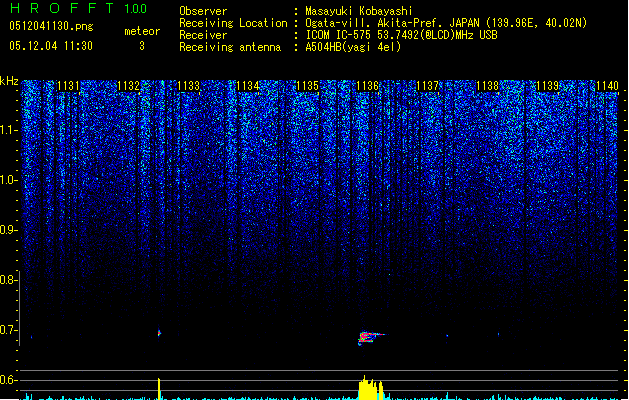
Task: Click the HROFFT 1.0.0 title text
Action: [78, 8]
